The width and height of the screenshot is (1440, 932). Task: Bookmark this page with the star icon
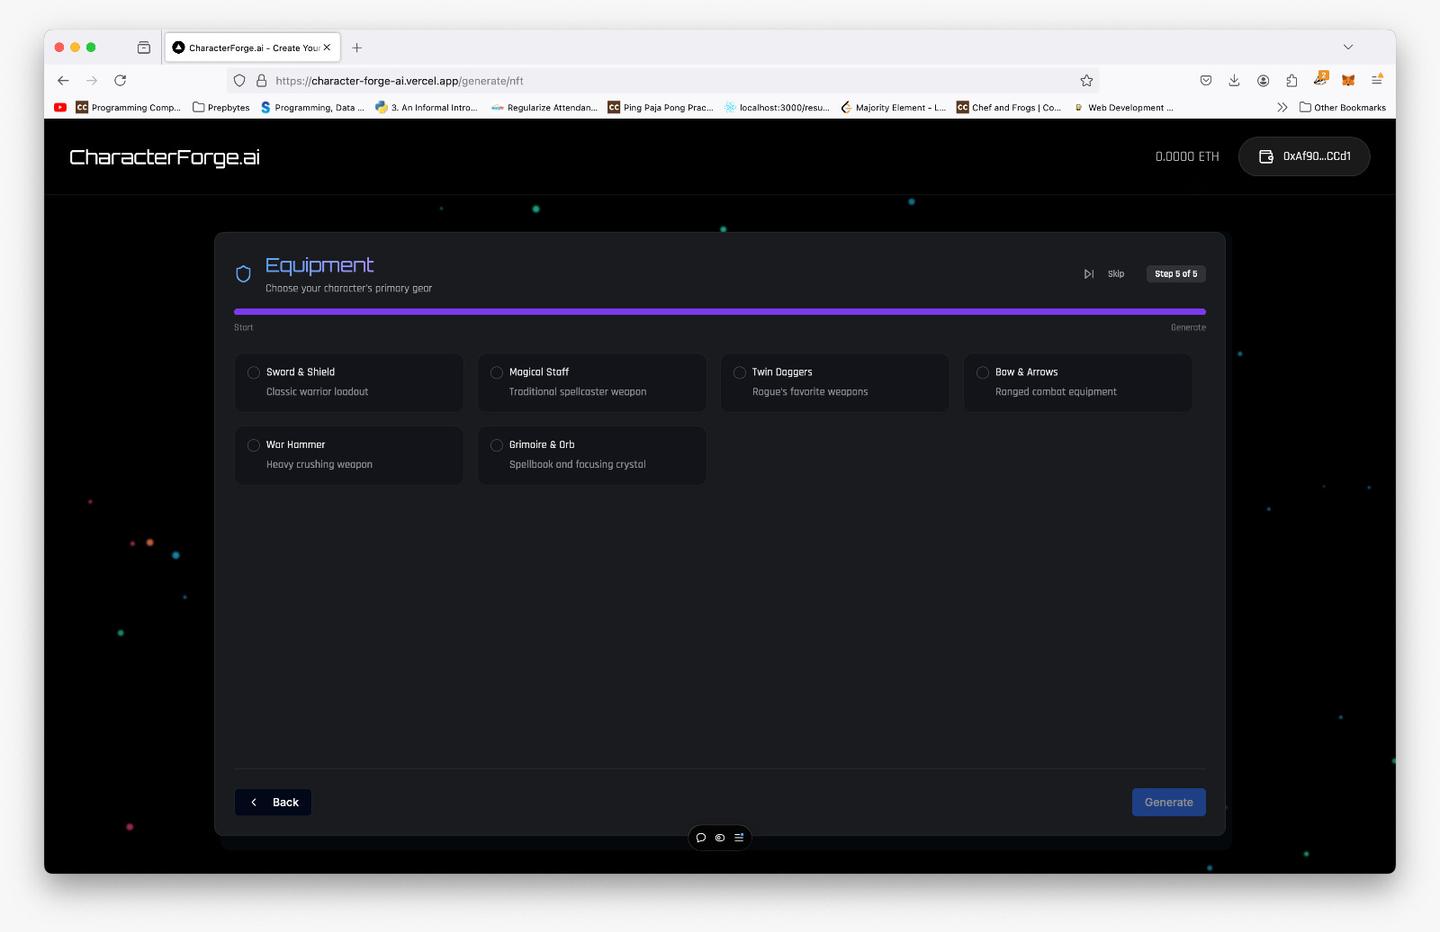(x=1086, y=80)
